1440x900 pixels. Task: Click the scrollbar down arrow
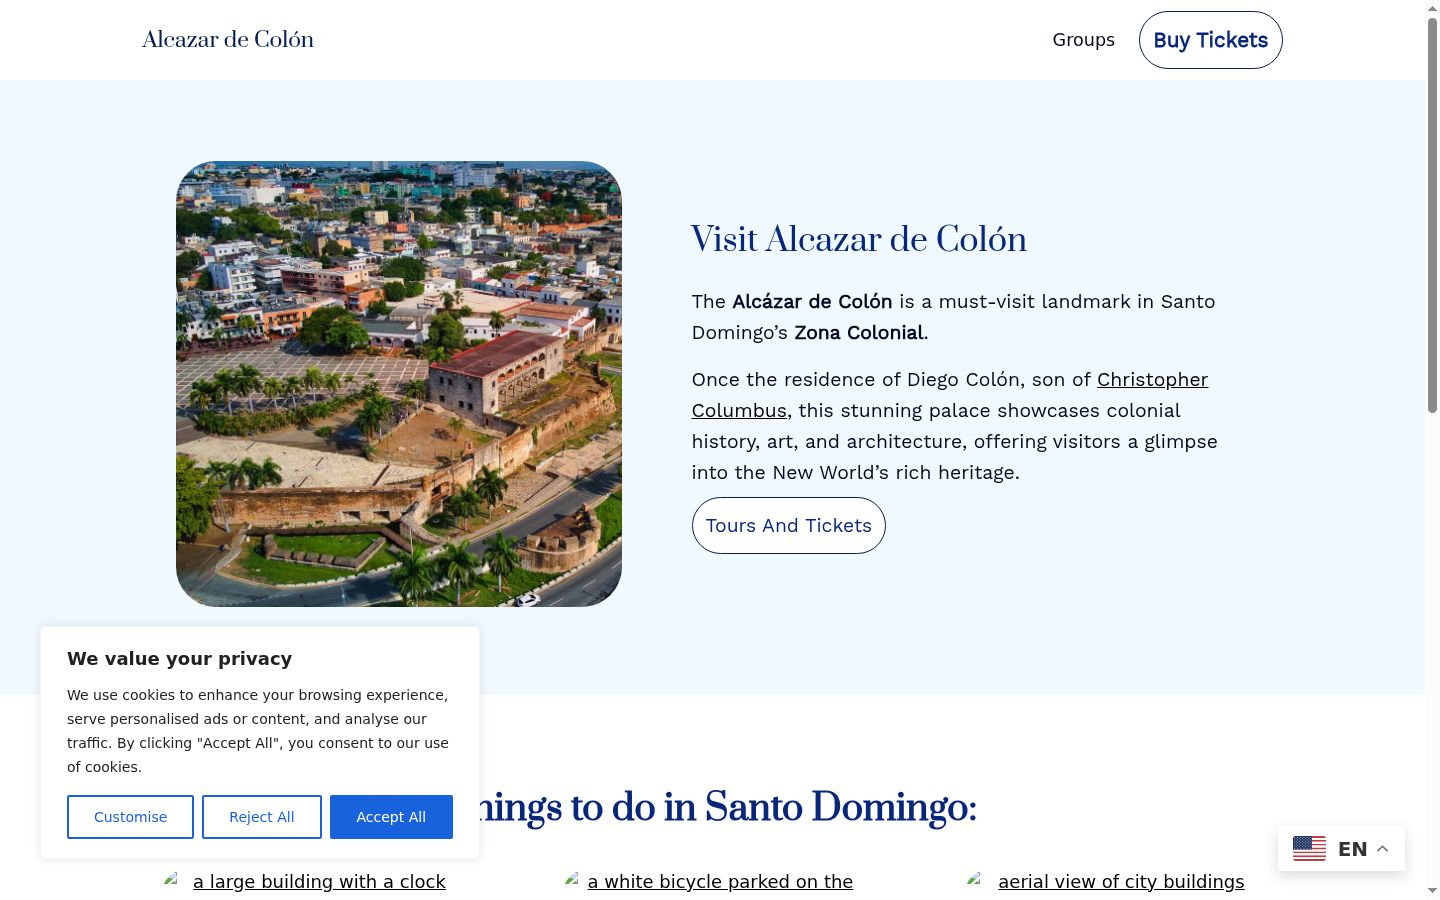coord(1432,891)
